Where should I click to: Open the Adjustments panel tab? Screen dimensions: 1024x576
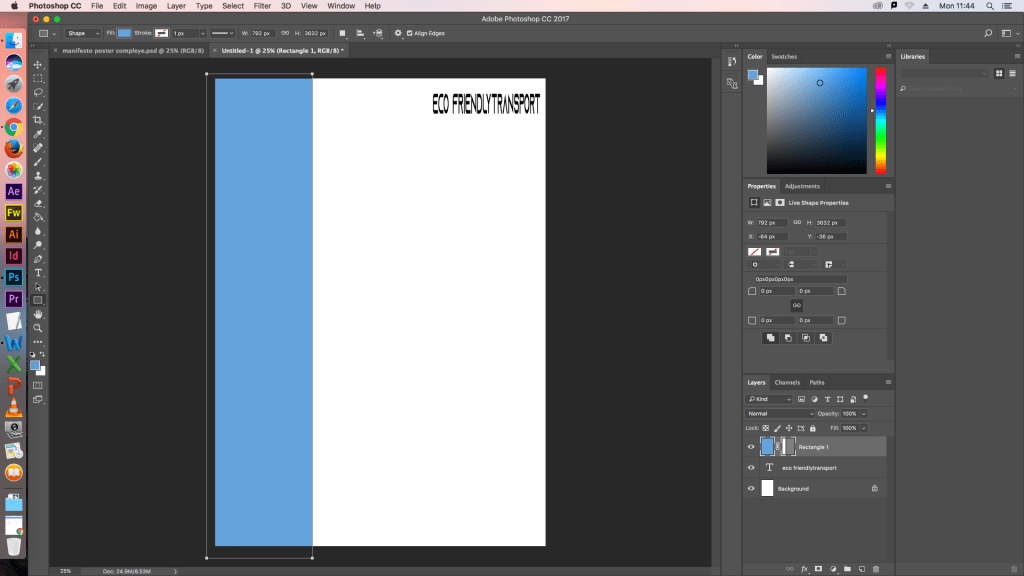[x=802, y=186]
